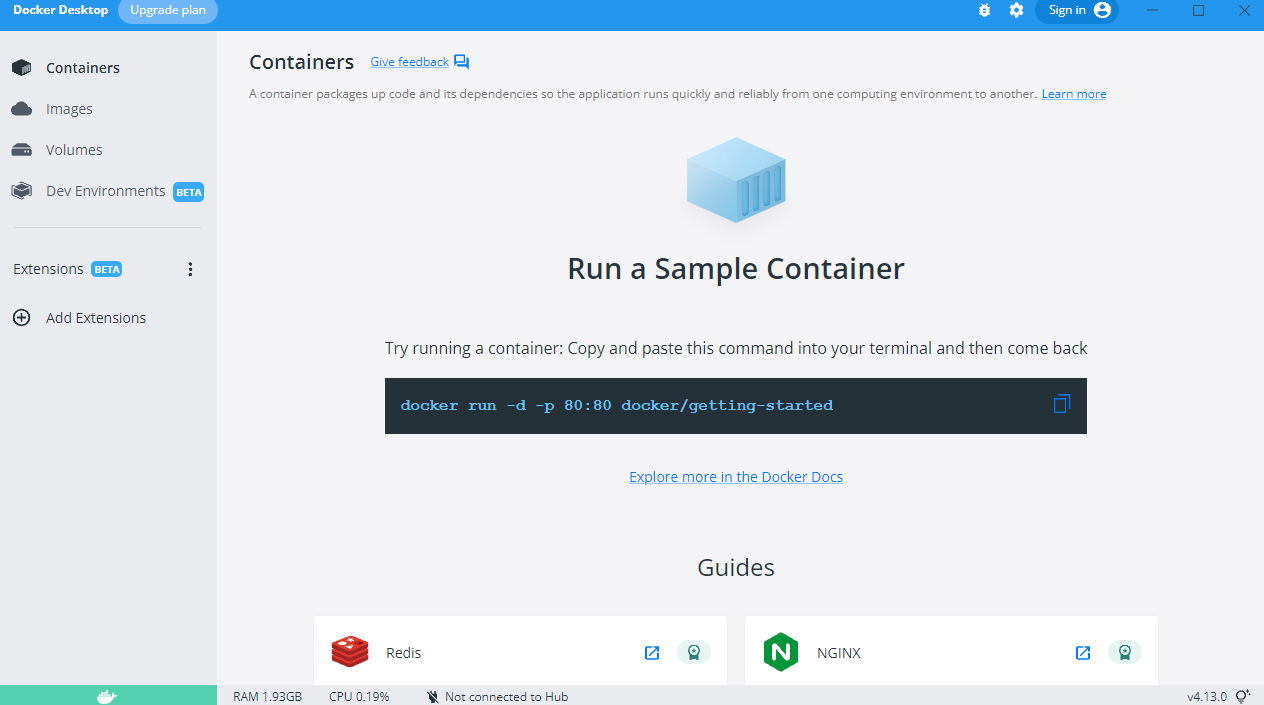1264x705 pixels.
Task: Click the Sign in button
Action: click(1077, 10)
